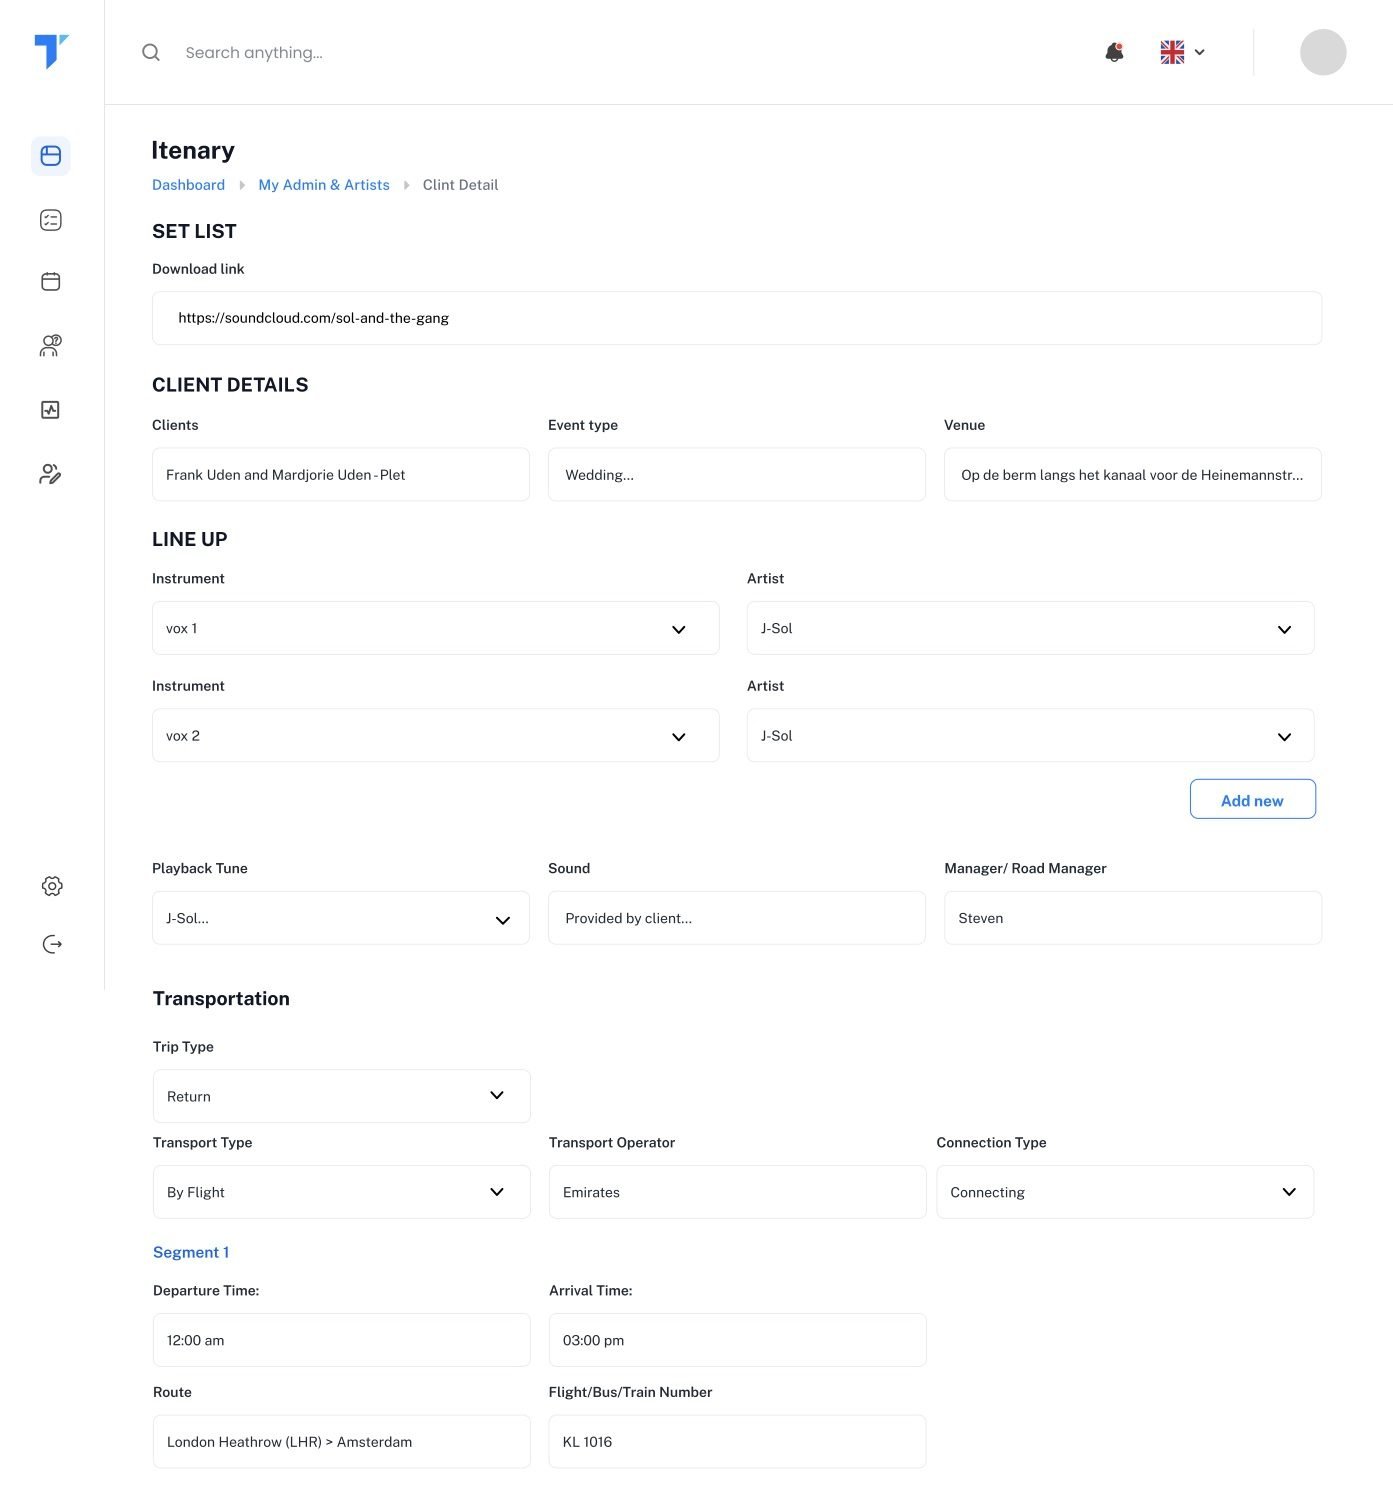Click the Clients input field

click(x=341, y=474)
